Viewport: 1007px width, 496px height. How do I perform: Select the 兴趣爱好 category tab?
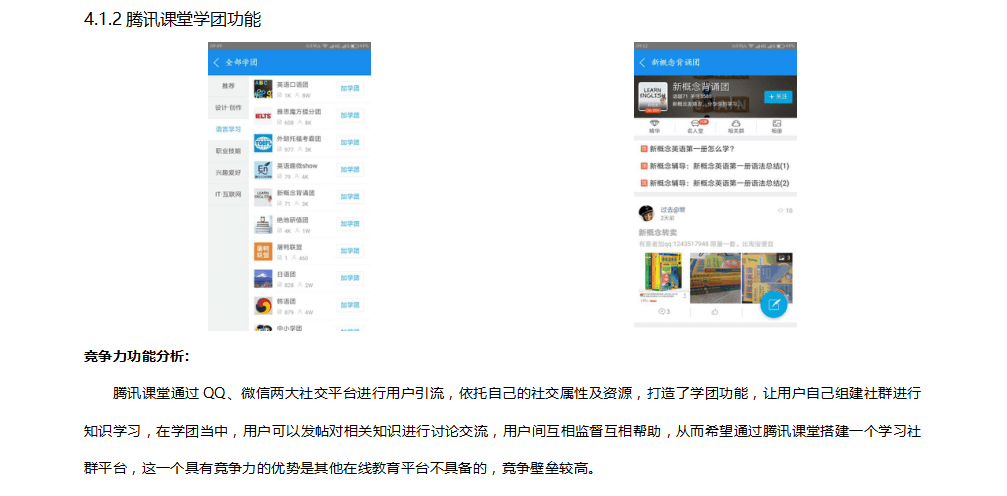[228, 173]
